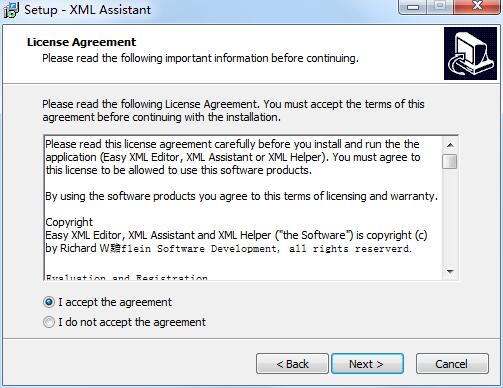Screen dimensions: 503x388
Task: Click the 'Copyright' line in license text
Action: click(69, 222)
